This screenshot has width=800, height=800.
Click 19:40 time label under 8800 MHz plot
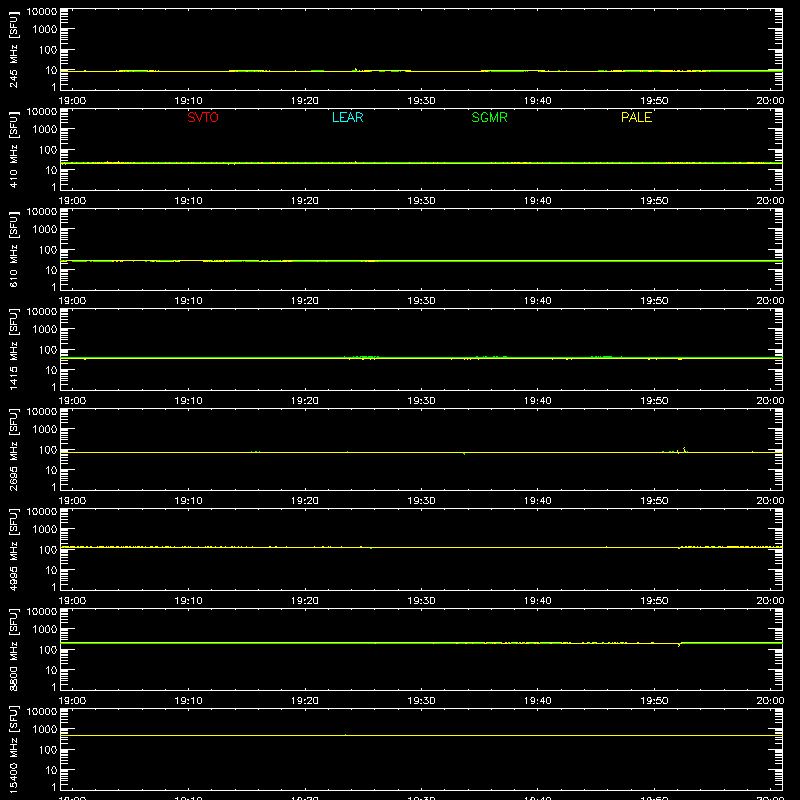tap(537, 701)
